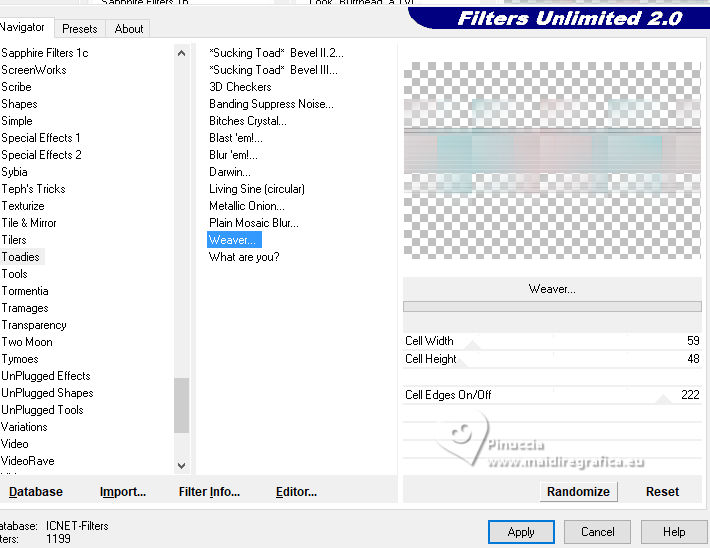The width and height of the screenshot is (710, 548).
Task: Open the filter Editor
Action: [296, 491]
